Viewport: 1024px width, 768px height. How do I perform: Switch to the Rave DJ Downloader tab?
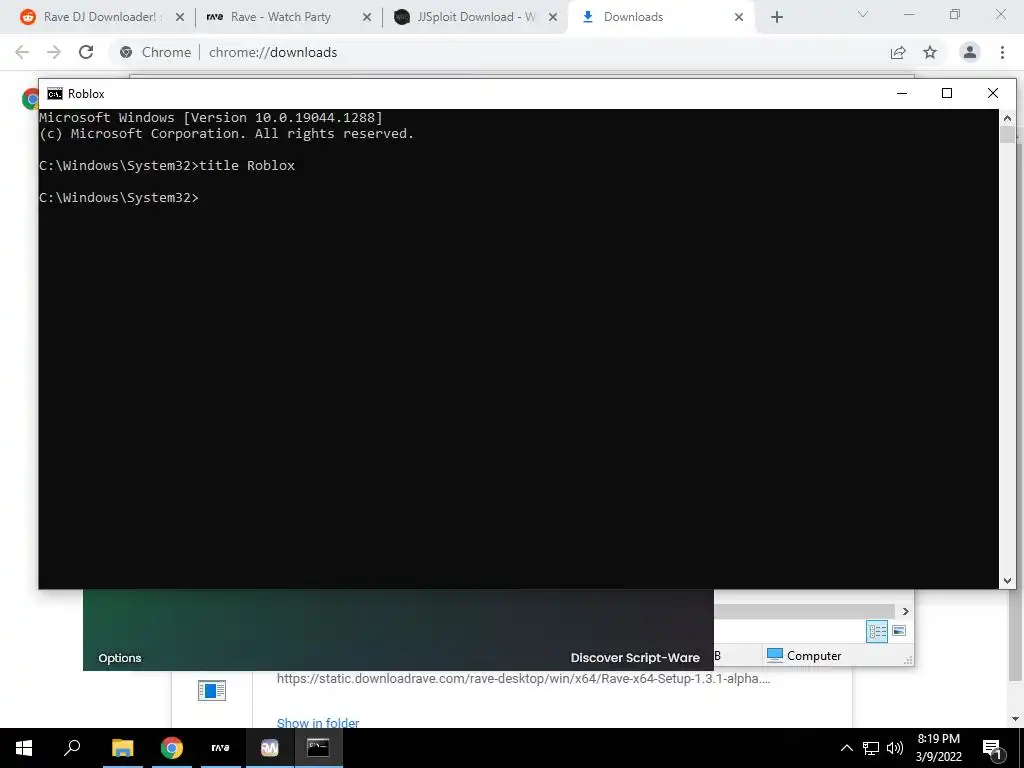[x=98, y=17]
